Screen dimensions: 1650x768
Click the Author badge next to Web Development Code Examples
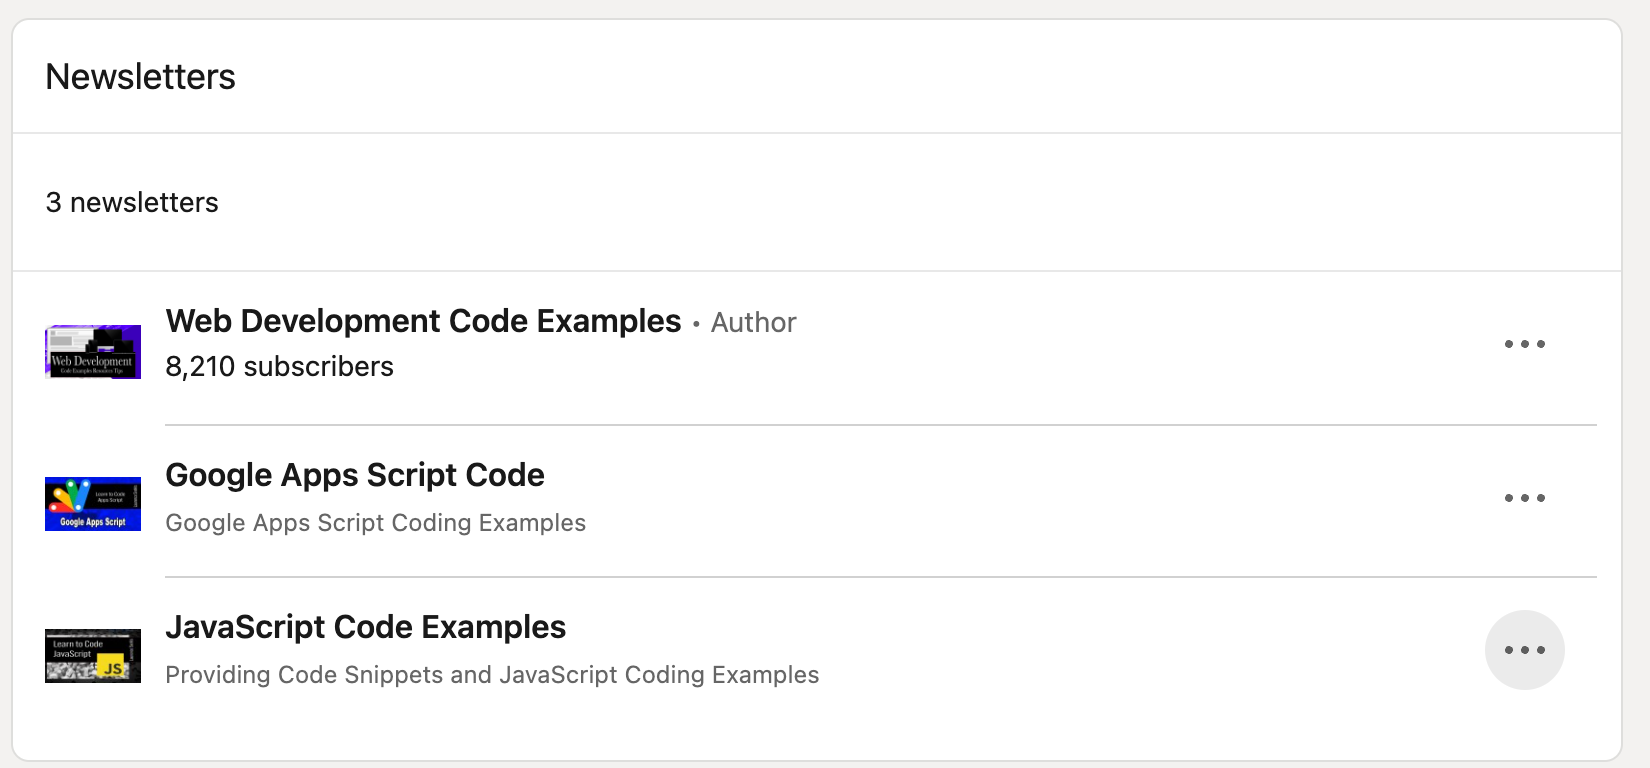coord(752,323)
